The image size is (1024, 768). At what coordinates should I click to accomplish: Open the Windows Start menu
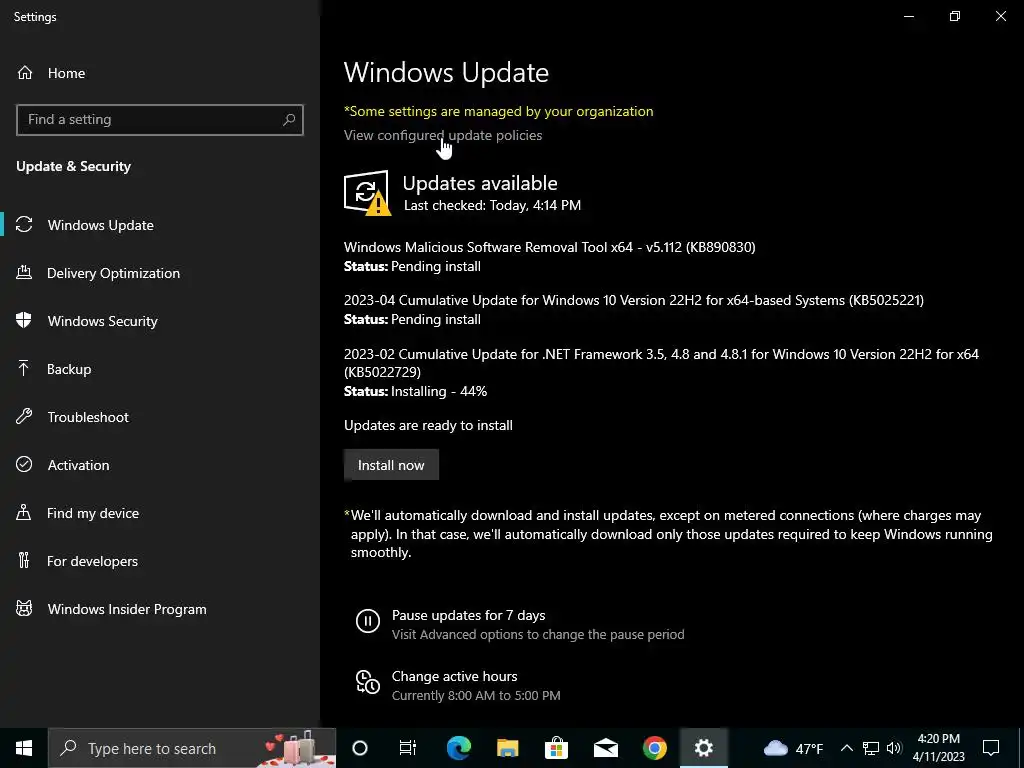tap(24, 748)
